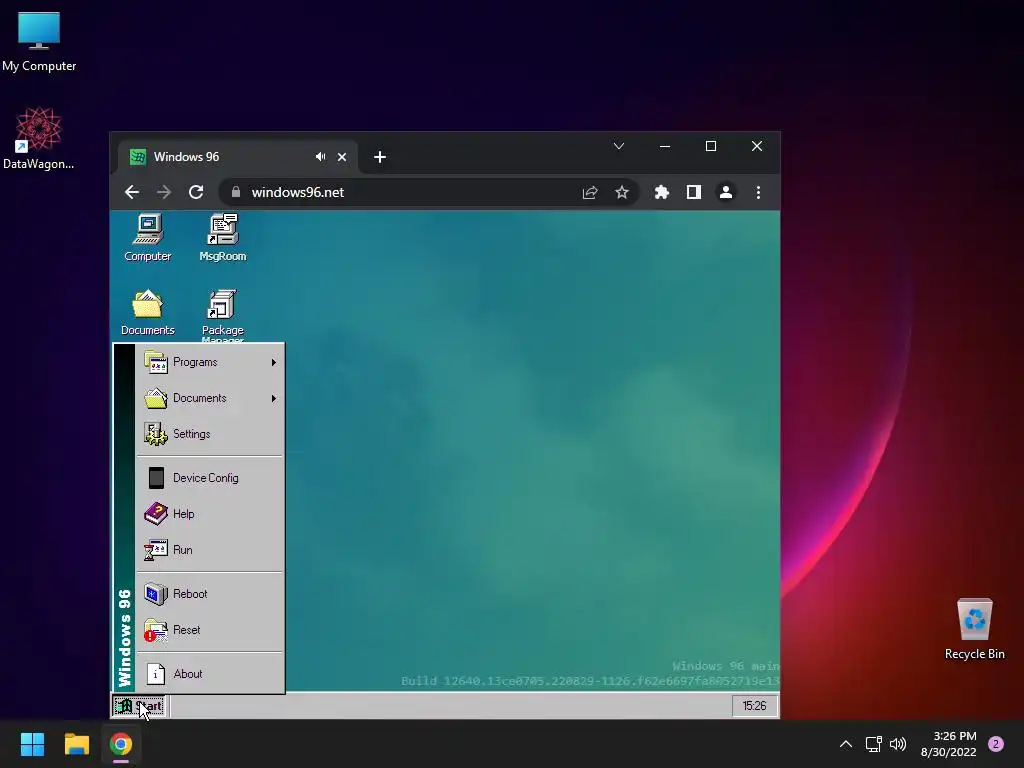Open date and time 3:26 PM
This screenshot has width=1024, height=768.
coord(948,744)
